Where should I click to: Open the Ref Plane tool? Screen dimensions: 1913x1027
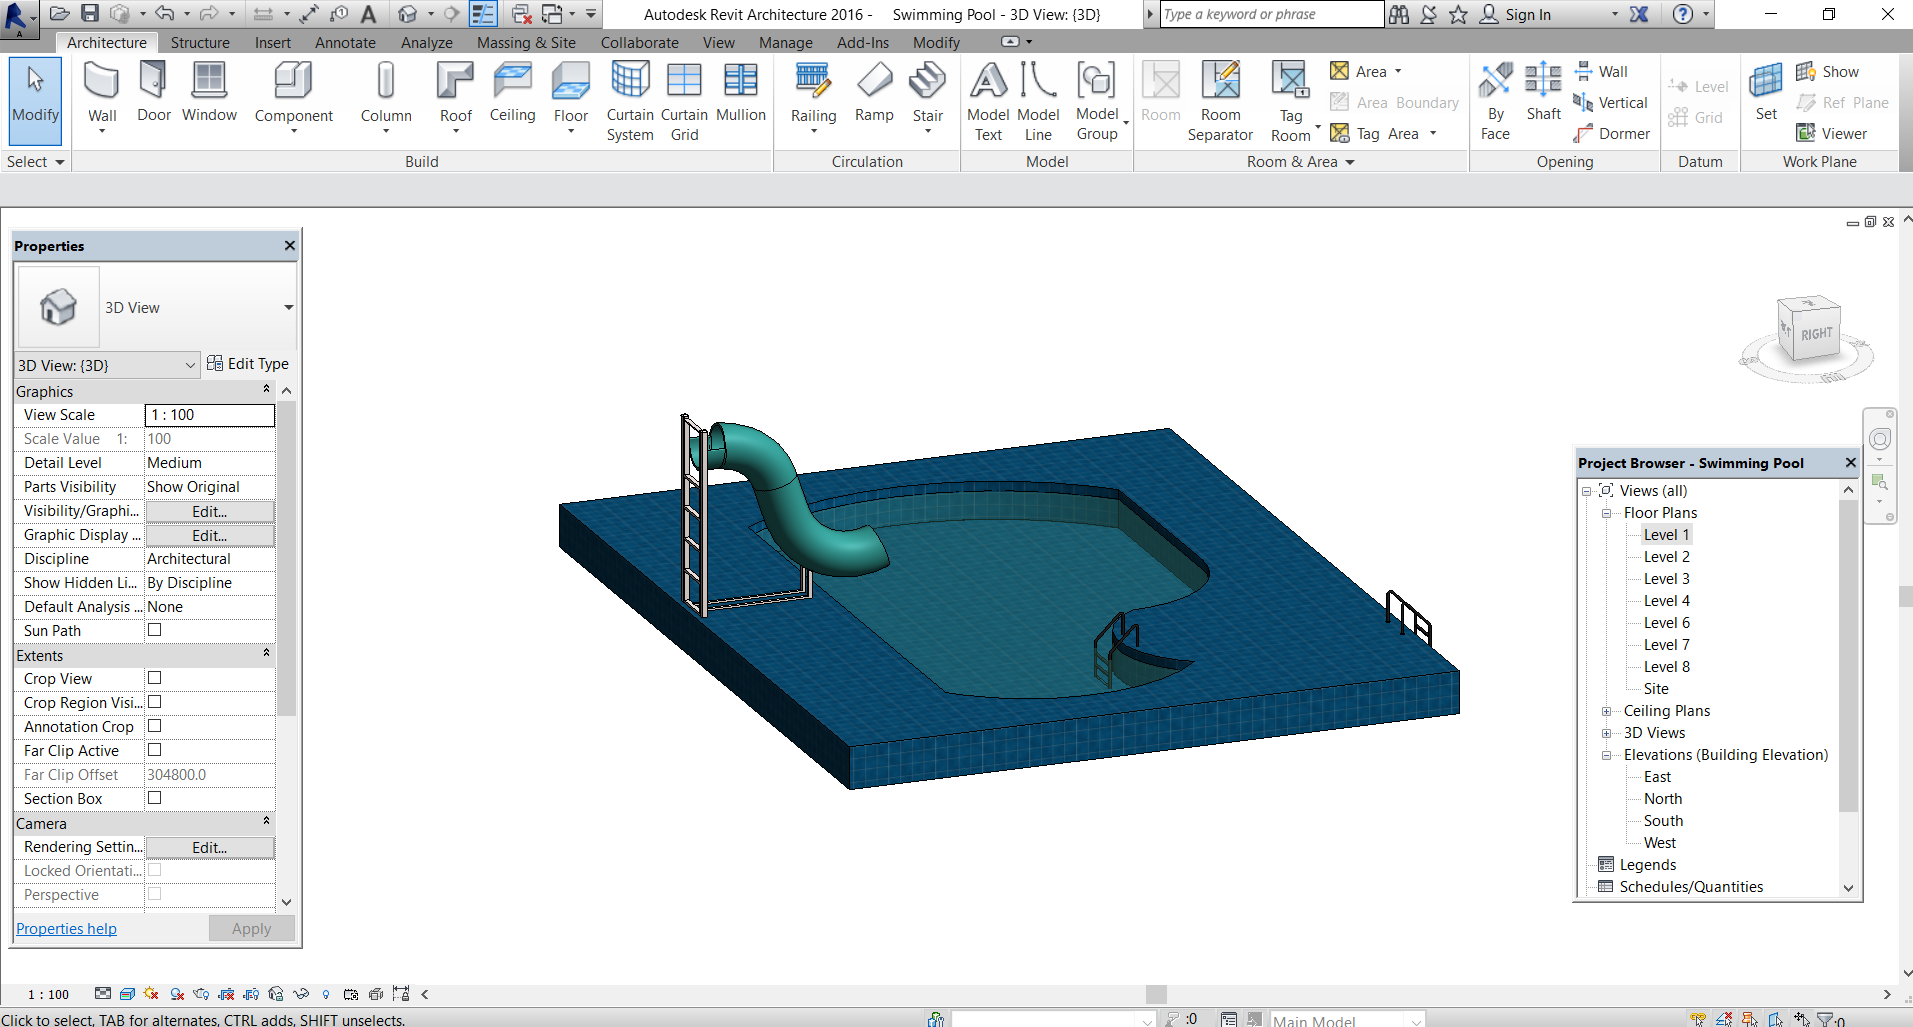(1841, 102)
